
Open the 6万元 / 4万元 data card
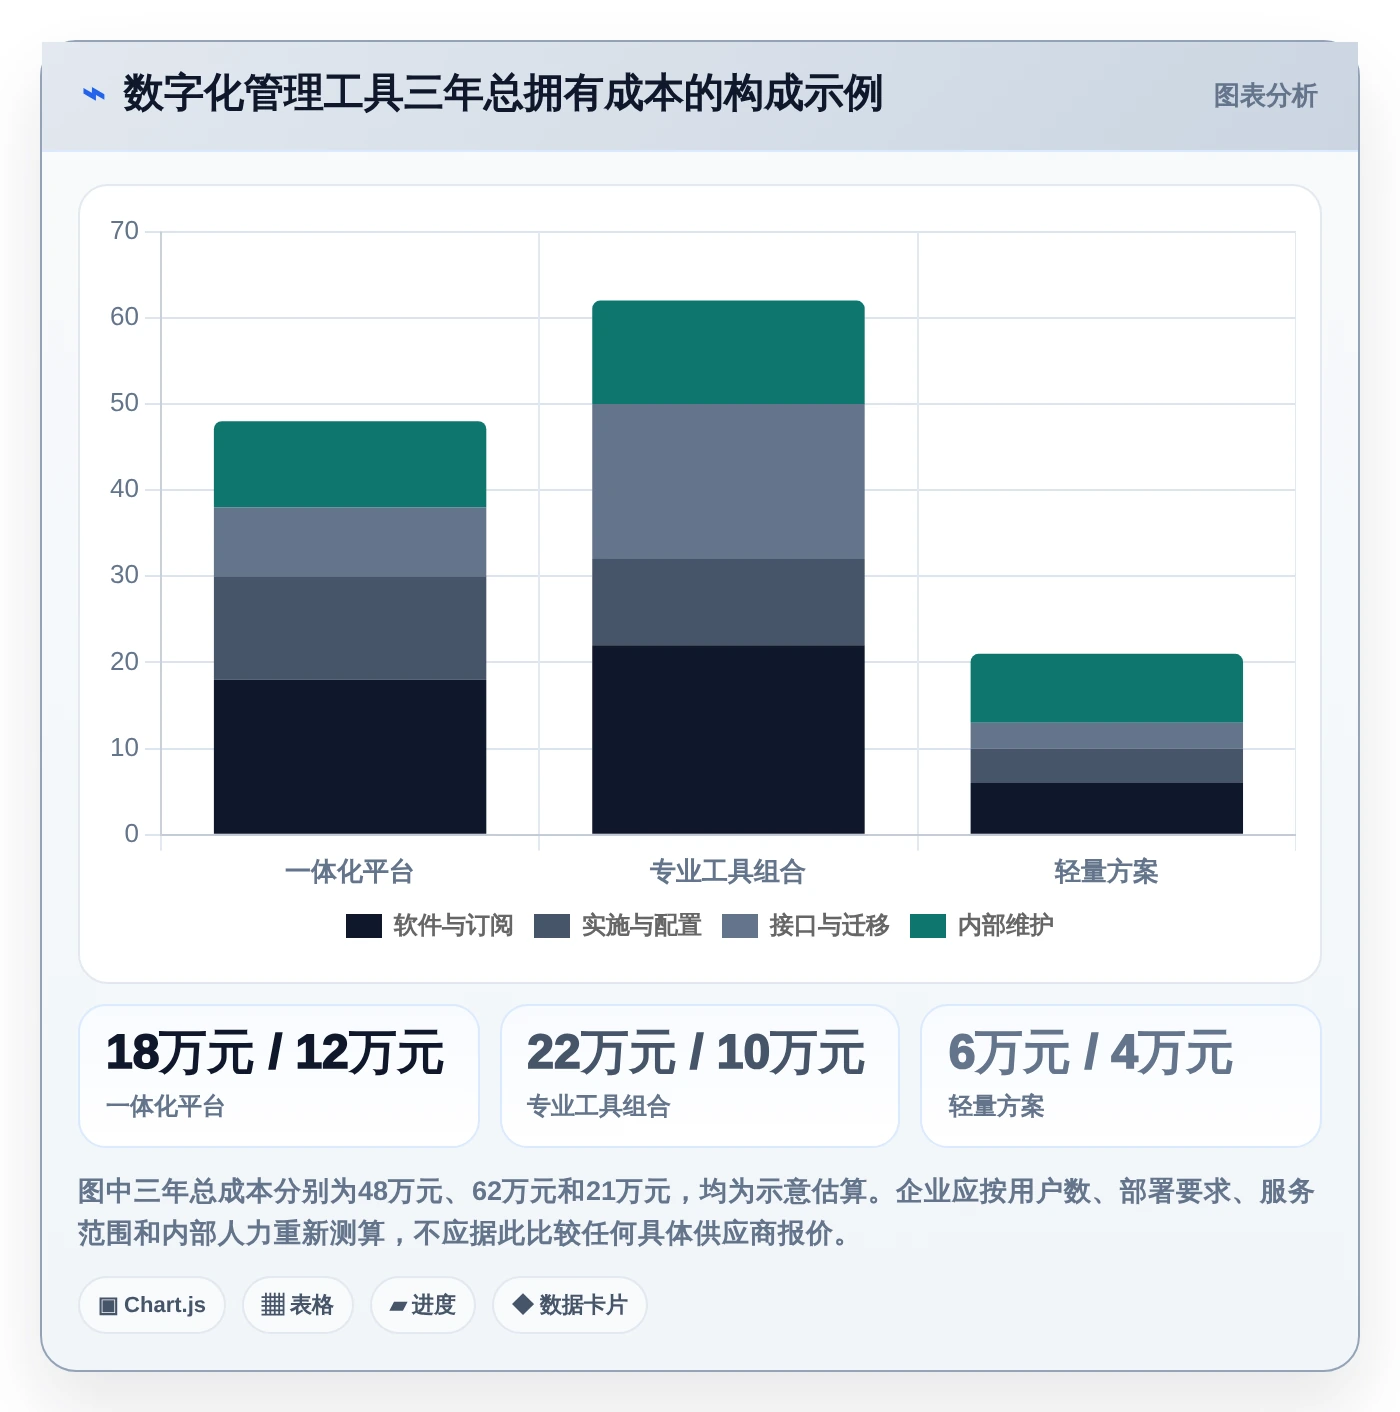tap(1121, 1076)
